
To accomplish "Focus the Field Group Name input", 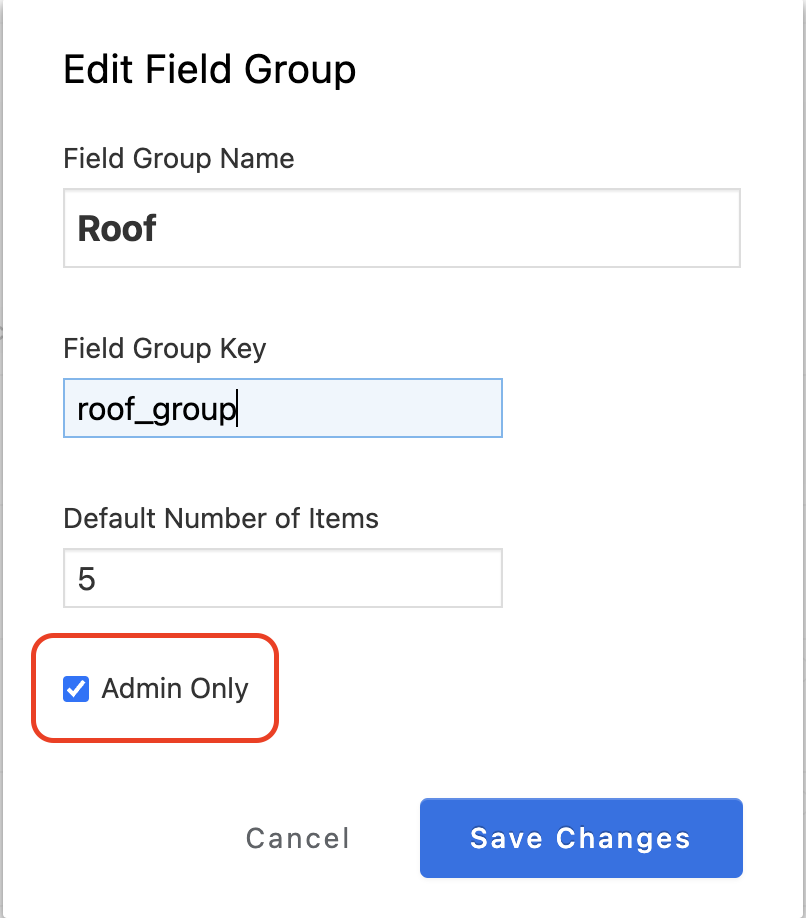I will pos(402,228).
